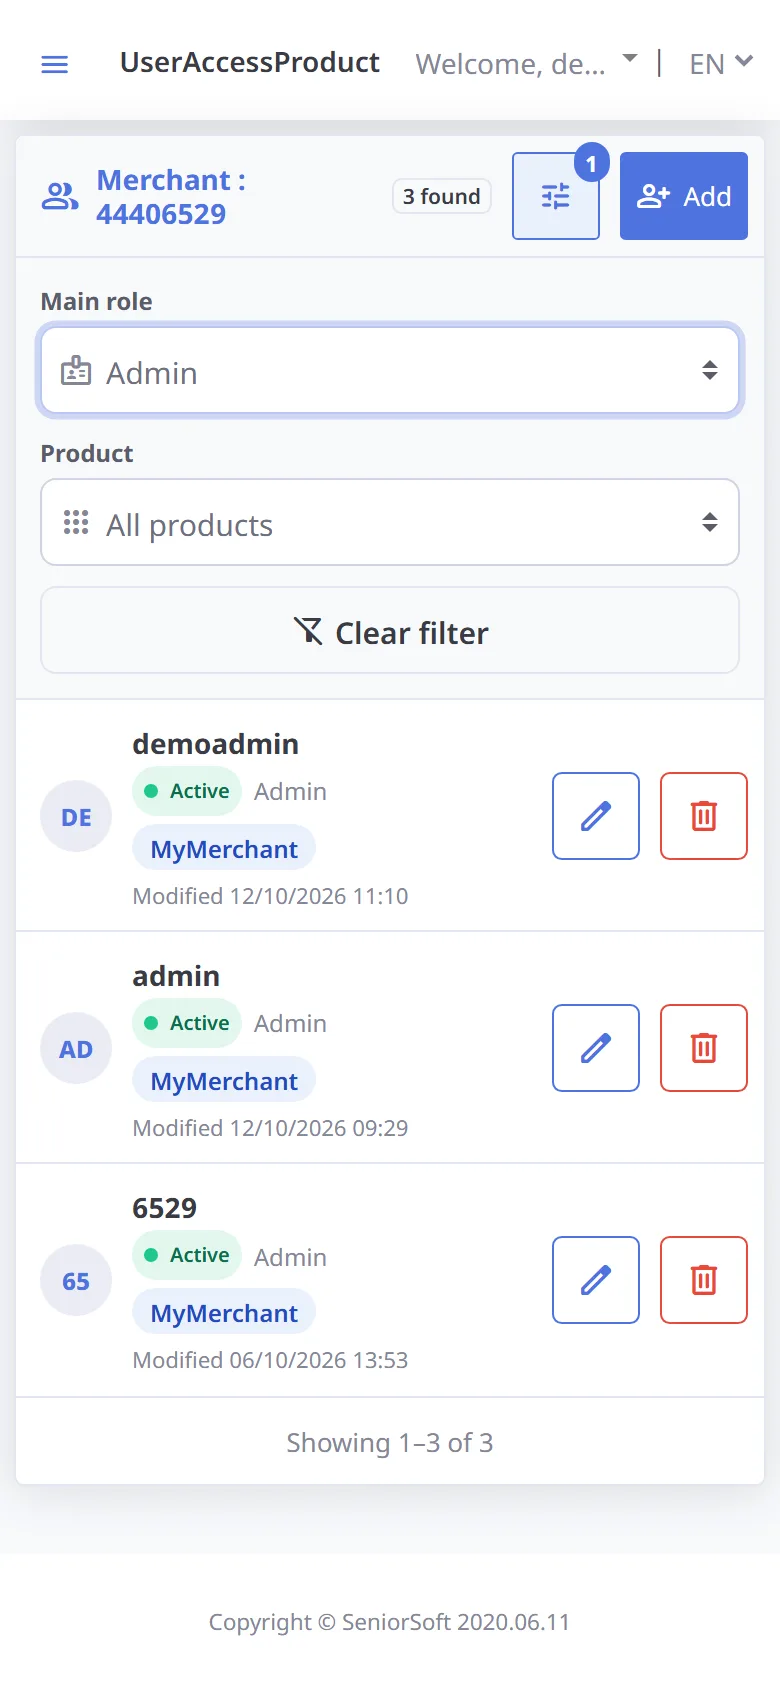The height and width of the screenshot is (1688, 780).
Task: Click the AD avatar
Action: coord(76,1048)
